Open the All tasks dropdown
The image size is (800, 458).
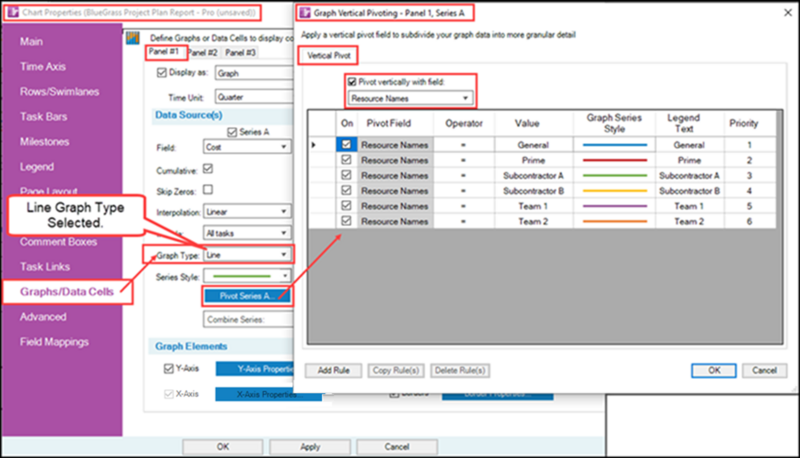click(247, 233)
